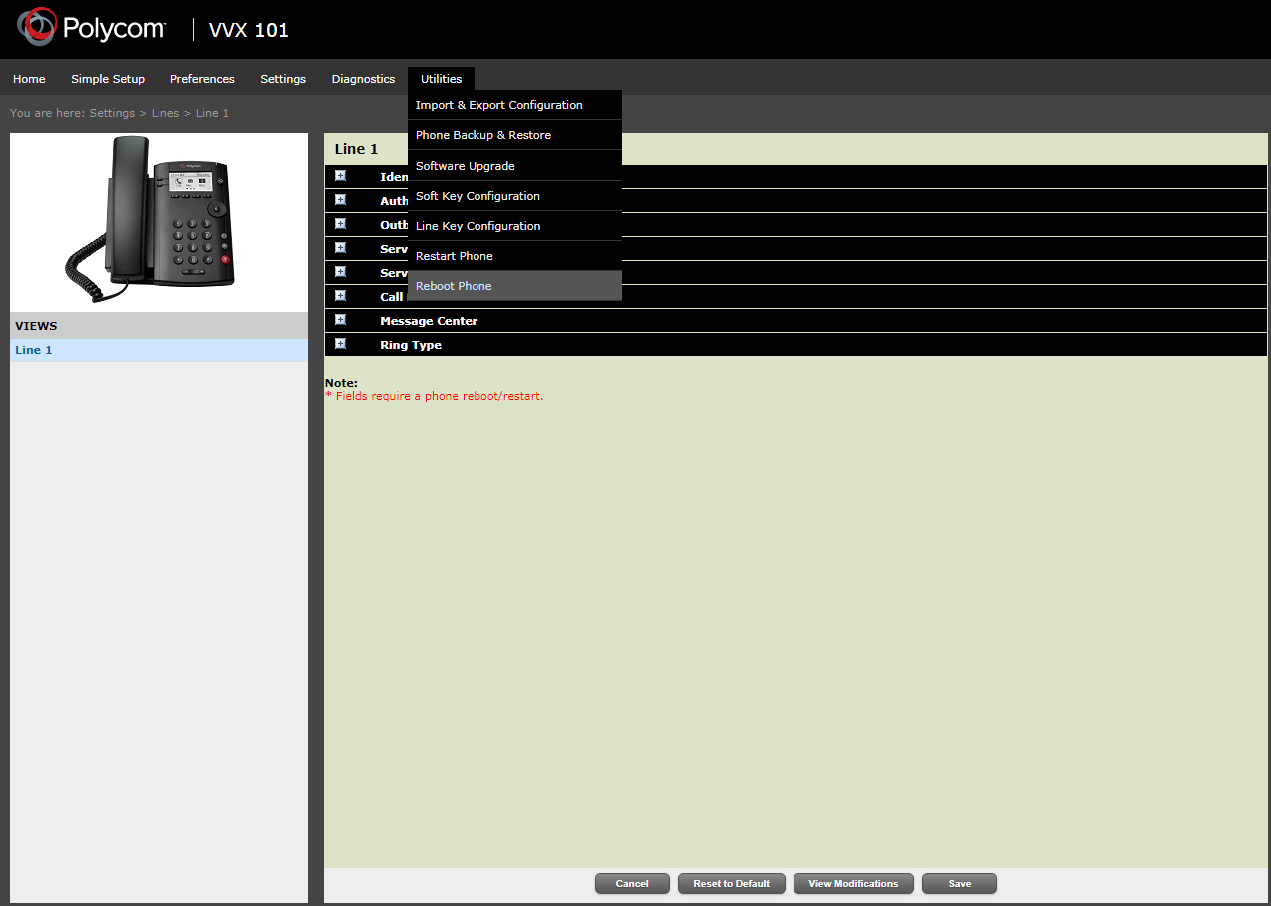Click the Polycom logo icon

pyautogui.click(x=37, y=29)
